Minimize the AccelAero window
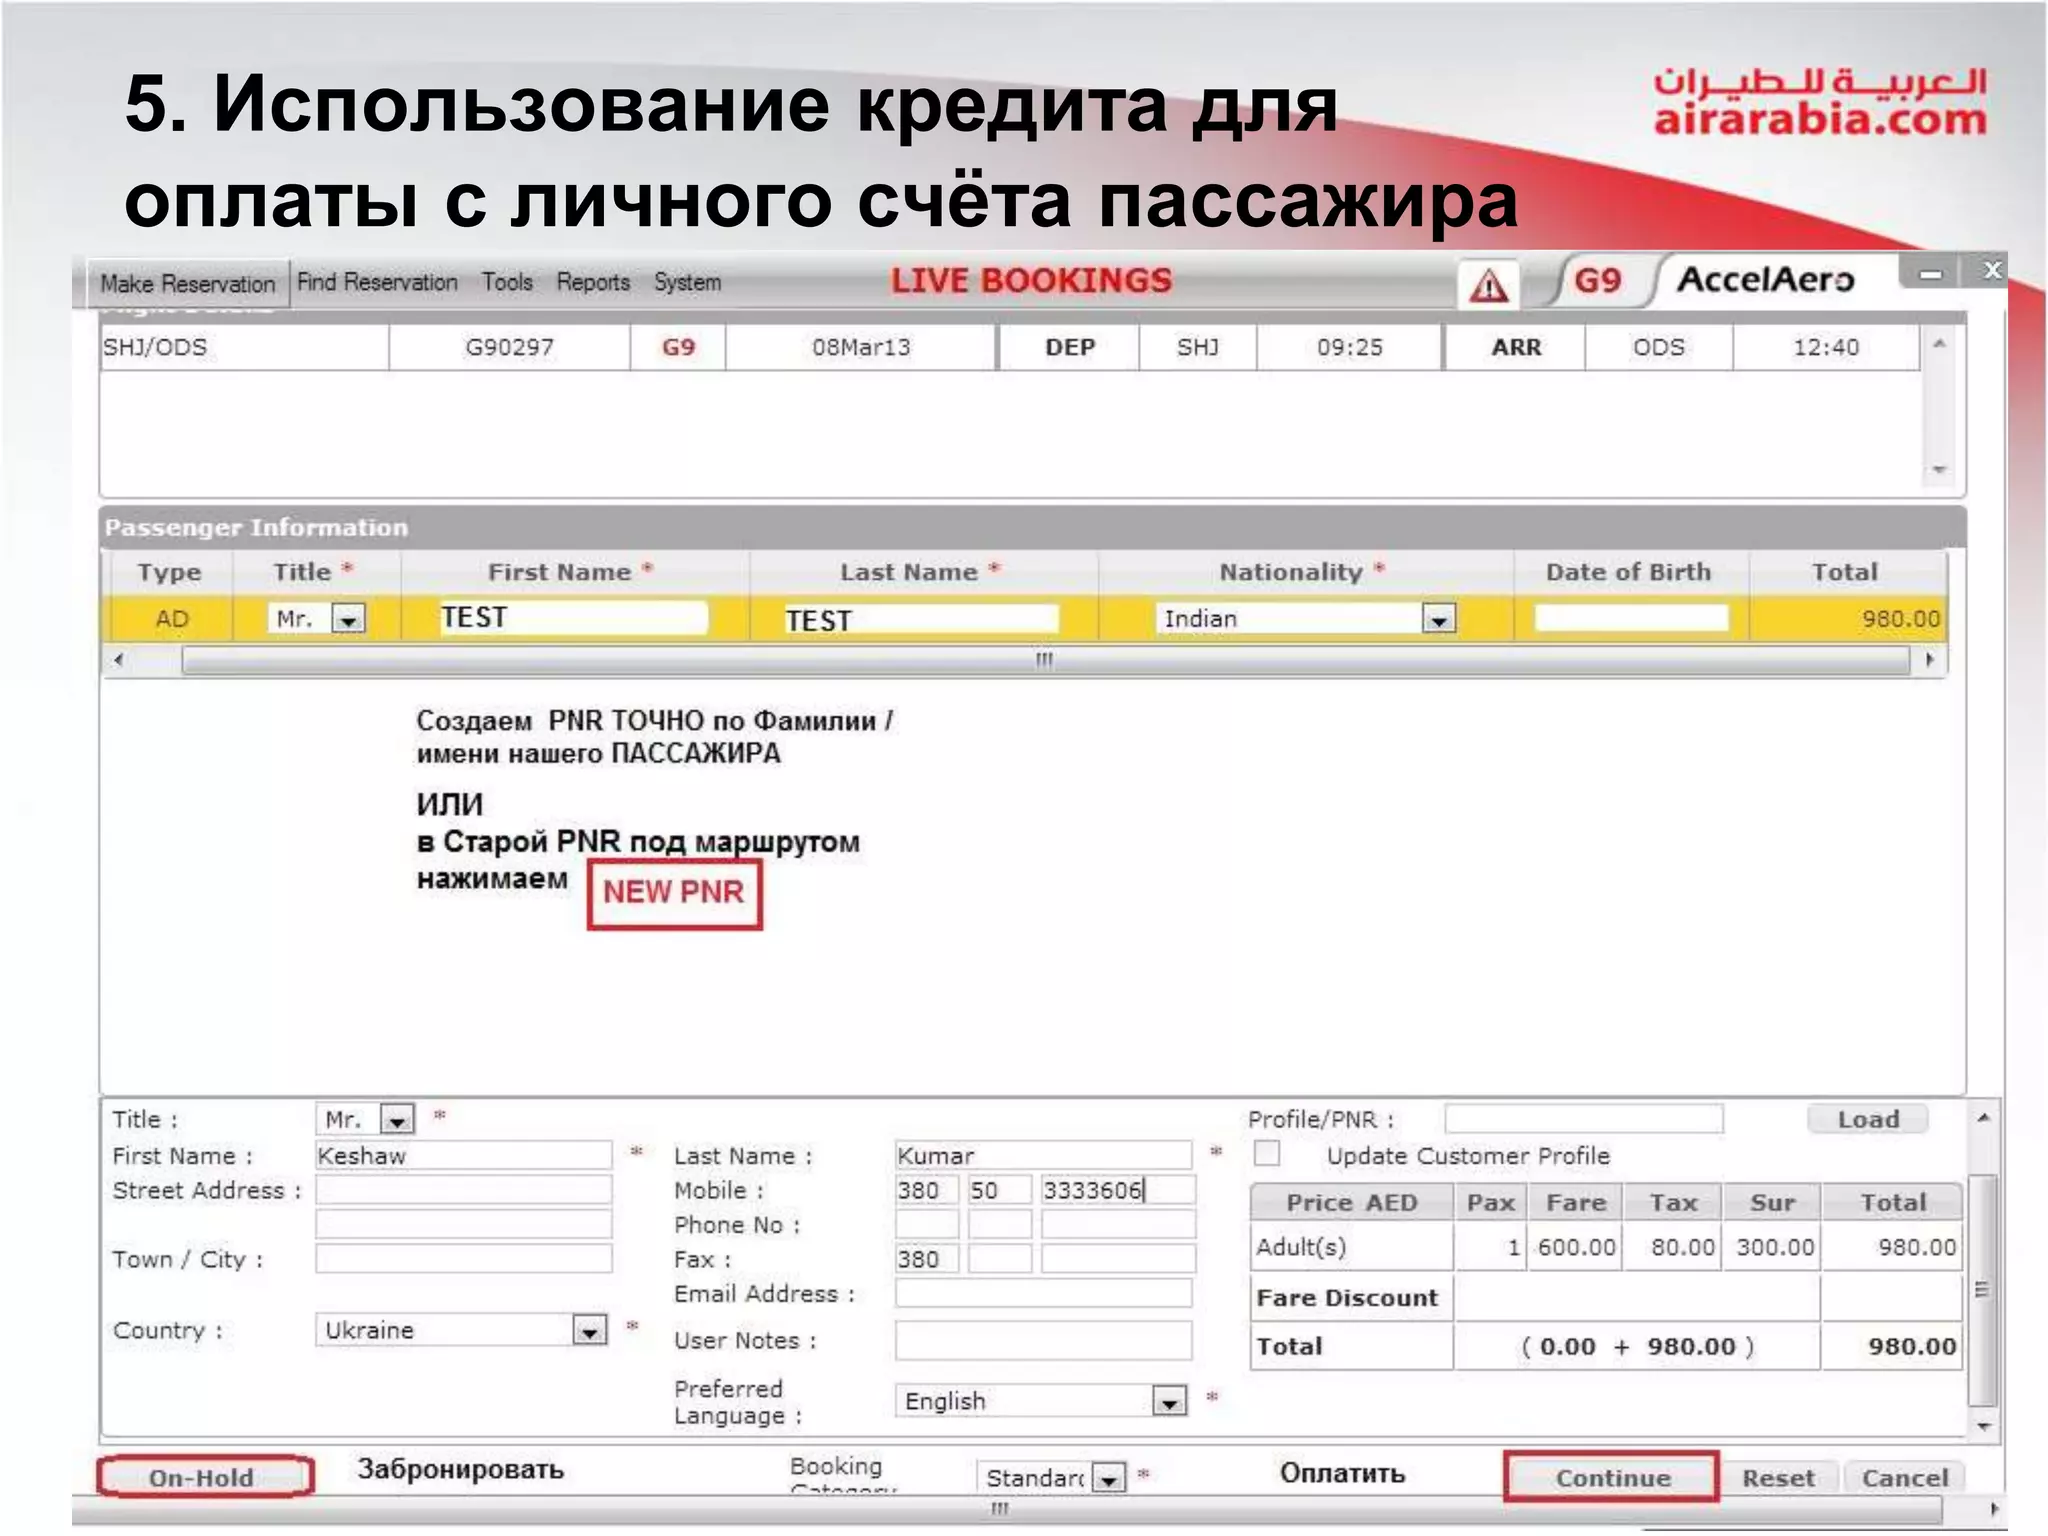 pos(1930,272)
